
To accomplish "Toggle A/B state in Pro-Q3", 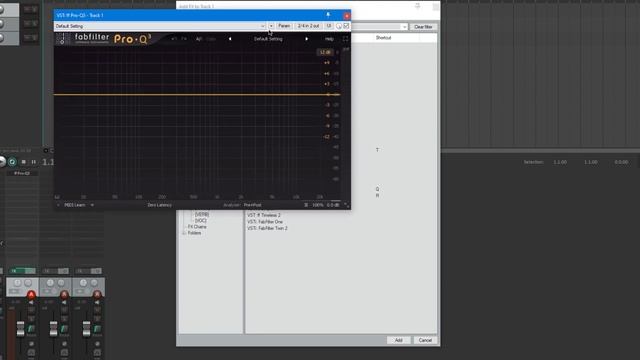I will pyautogui.click(x=199, y=39).
